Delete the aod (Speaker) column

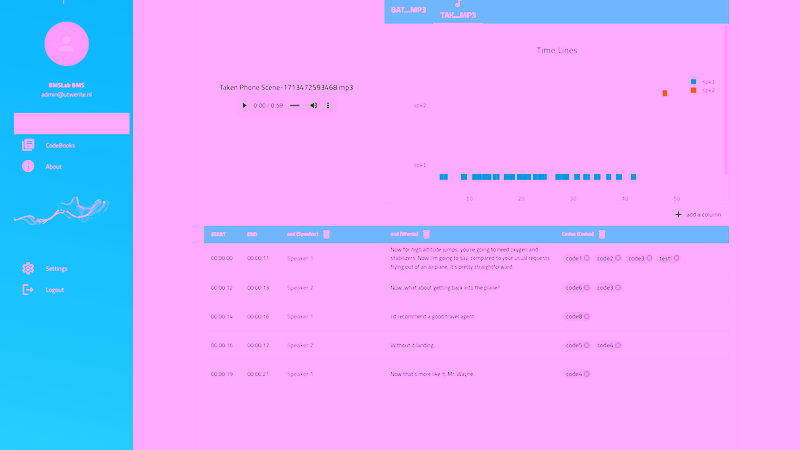tap(327, 234)
